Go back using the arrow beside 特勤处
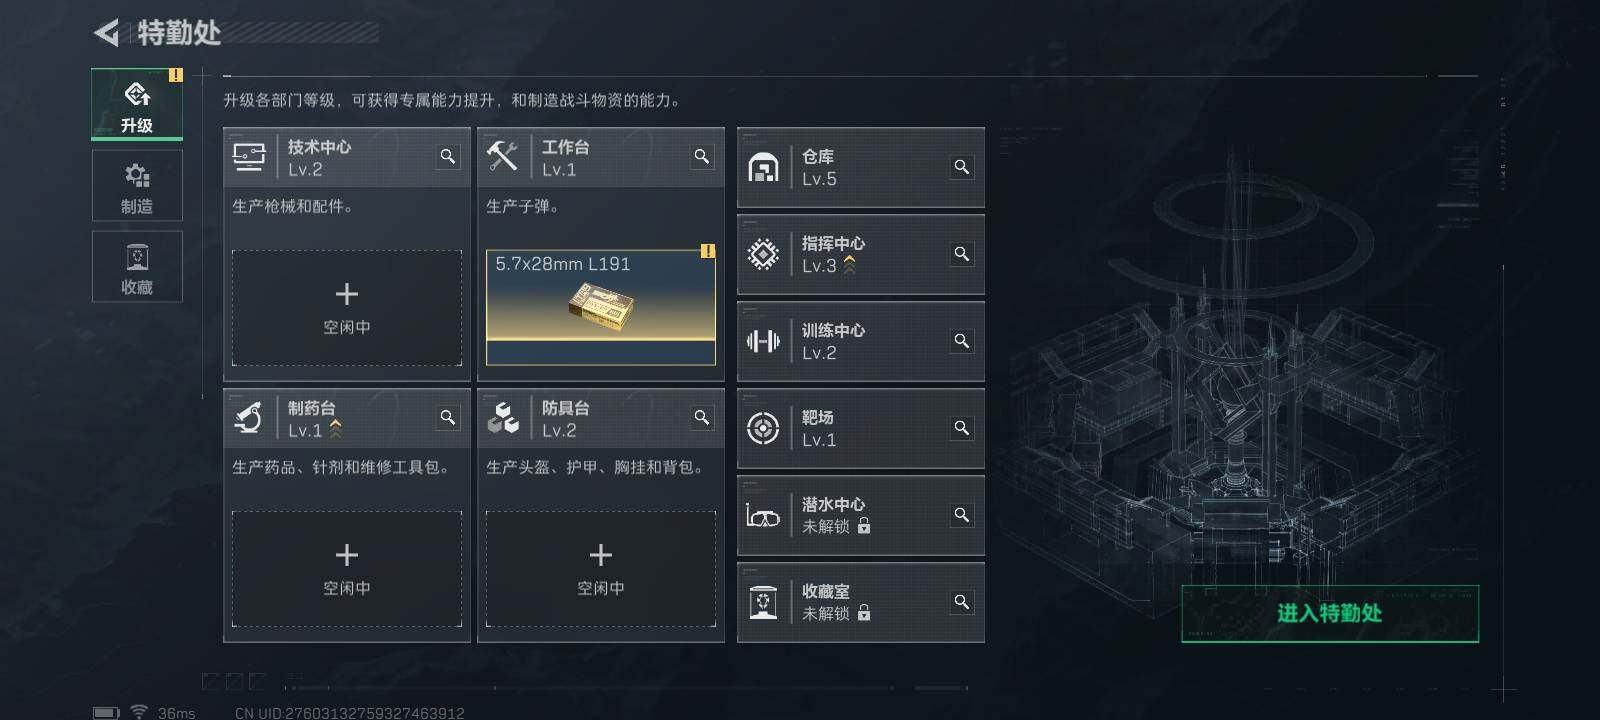1600x720 pixels. [107, 33]
